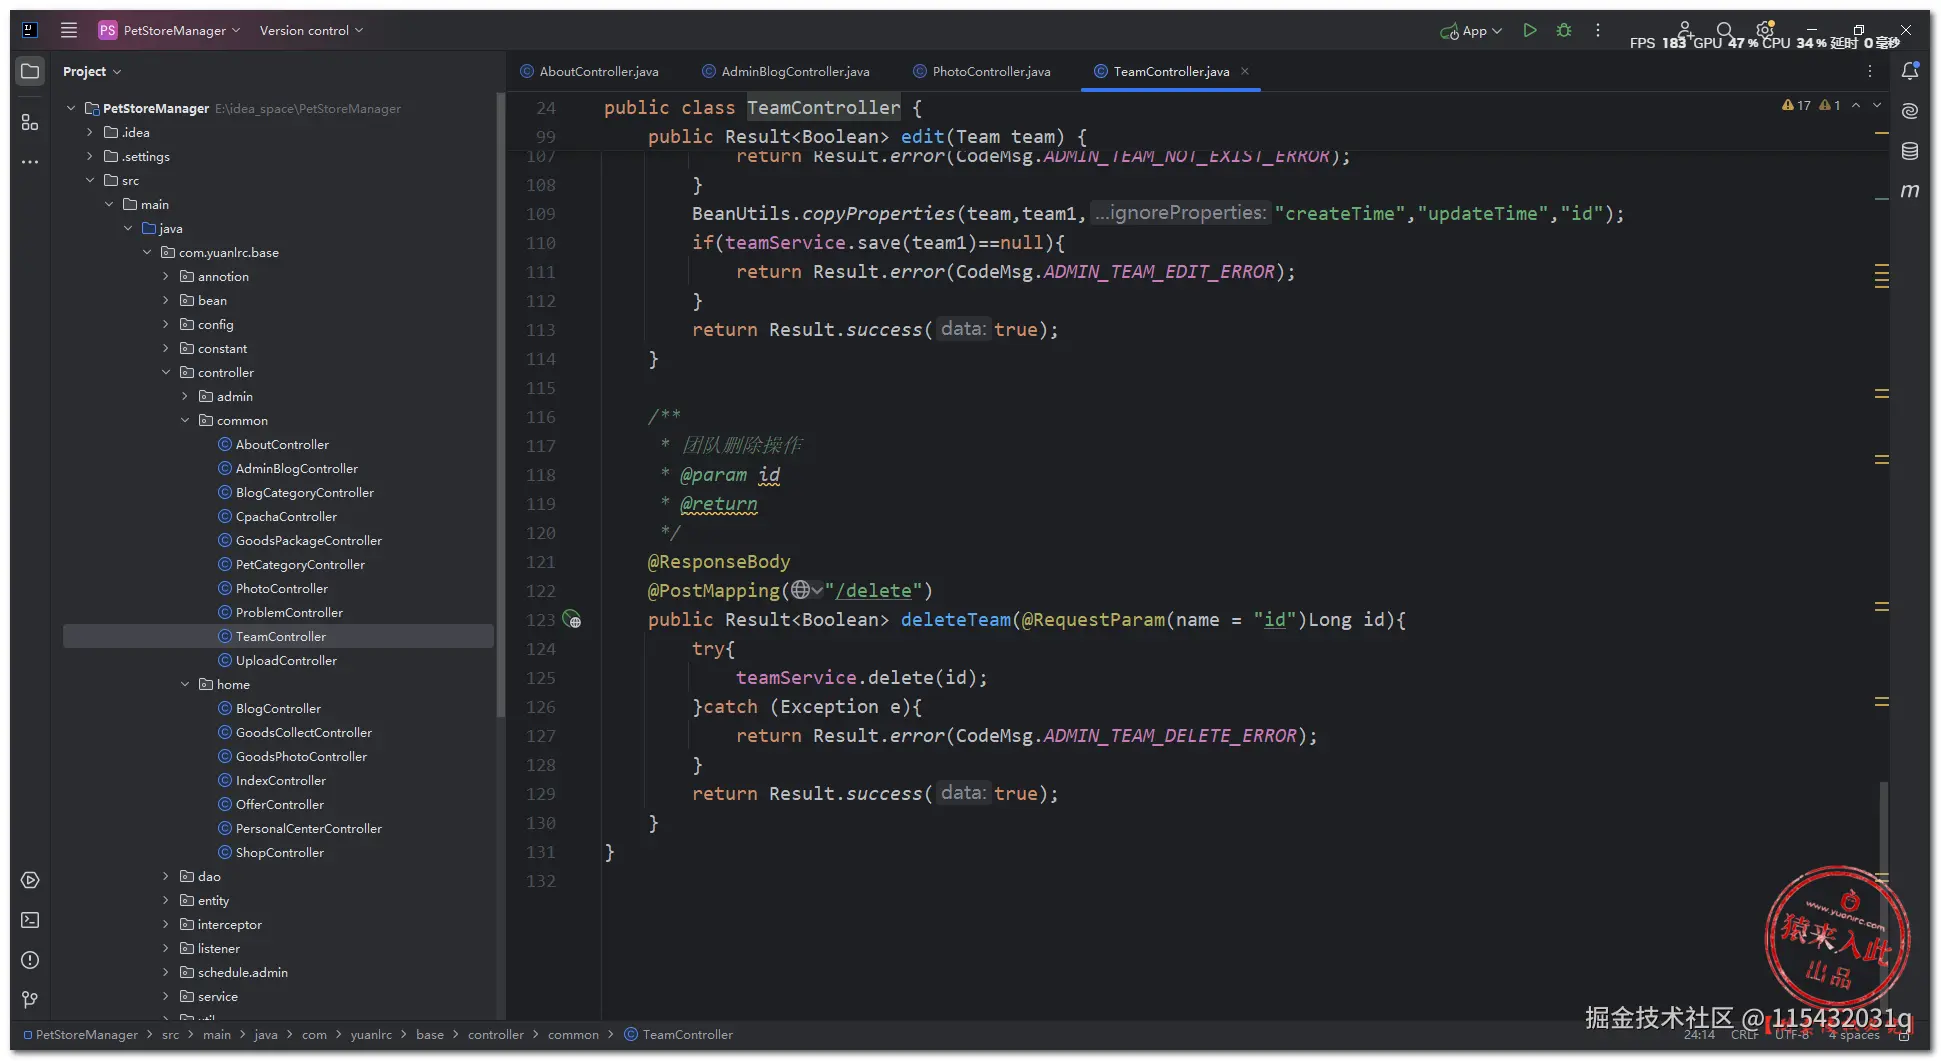Click the gutter icon on line 123
Image resolution: width=1941 pixels, height=1061 pixels.
572,620
